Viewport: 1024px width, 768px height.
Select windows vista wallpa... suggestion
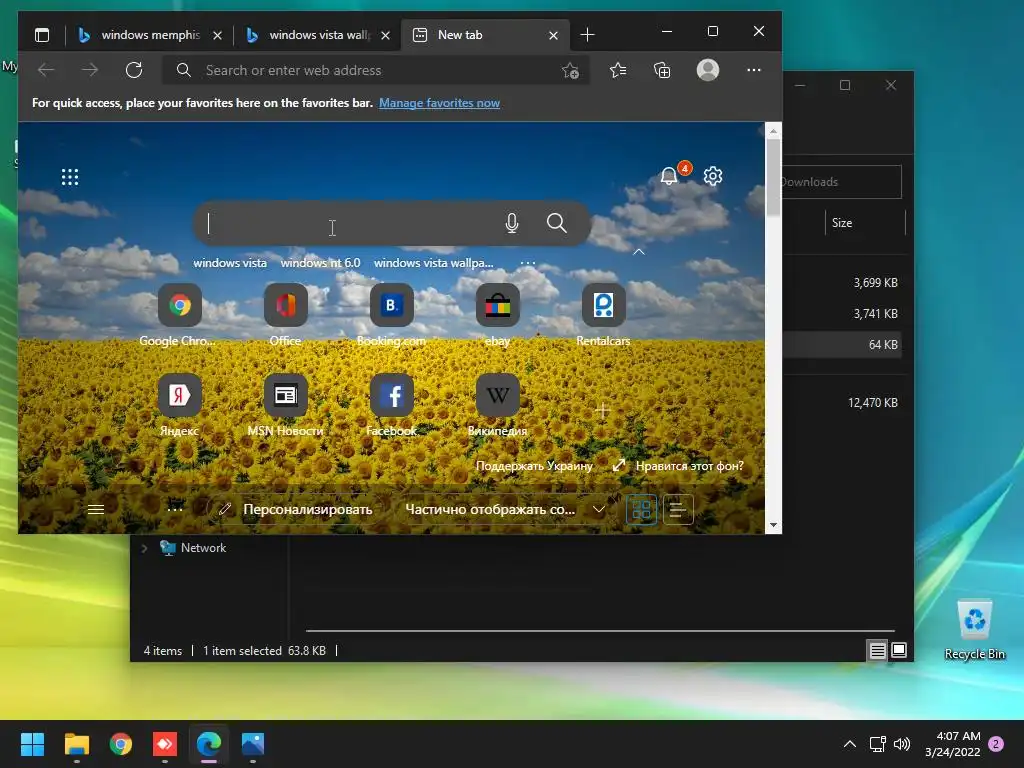click(x=433, y=263)
